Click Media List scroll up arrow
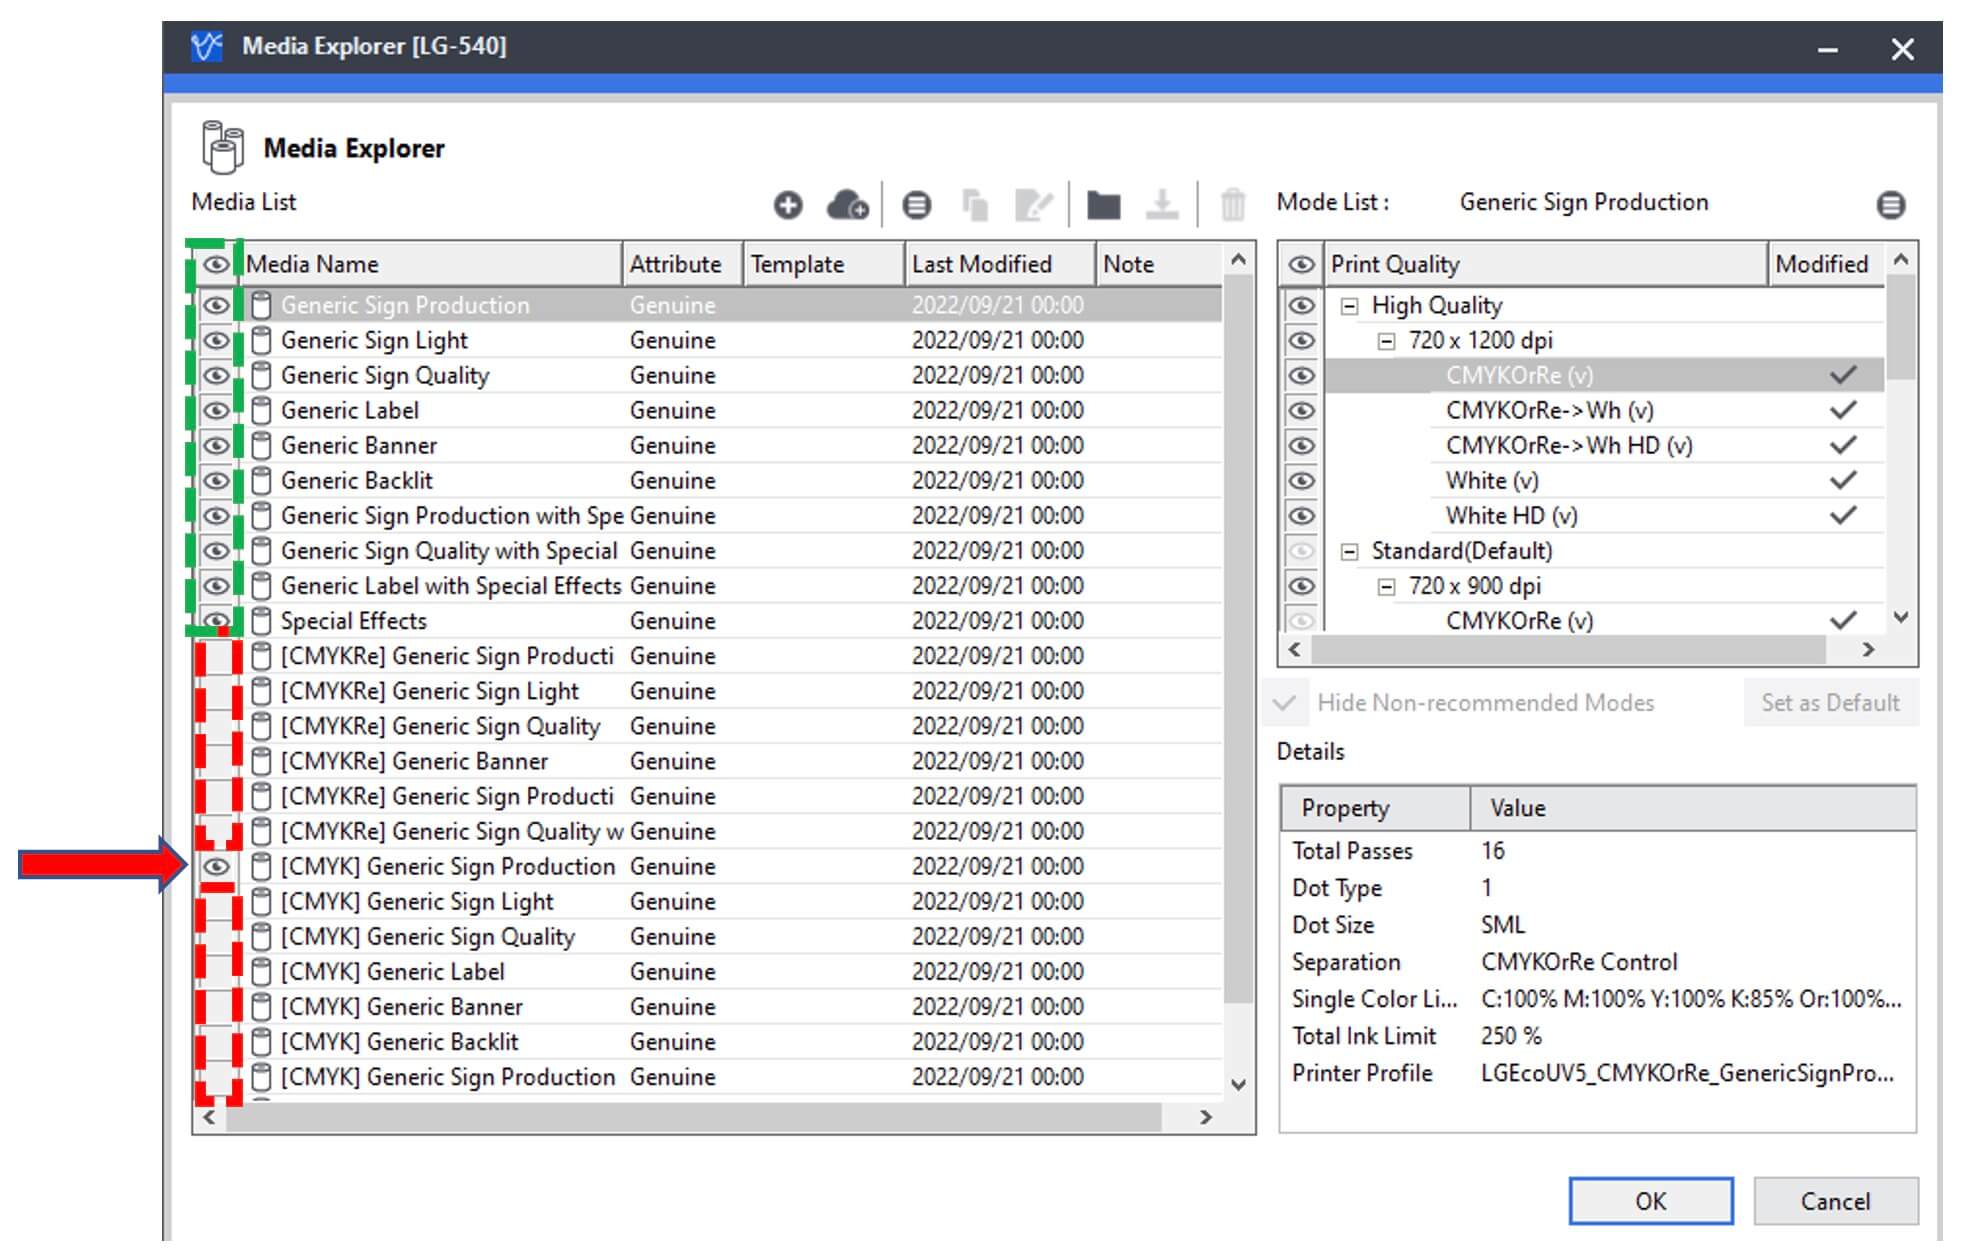This screenshot has width=1970, height=1258. pyautogui.click(x=1238, y=260)
